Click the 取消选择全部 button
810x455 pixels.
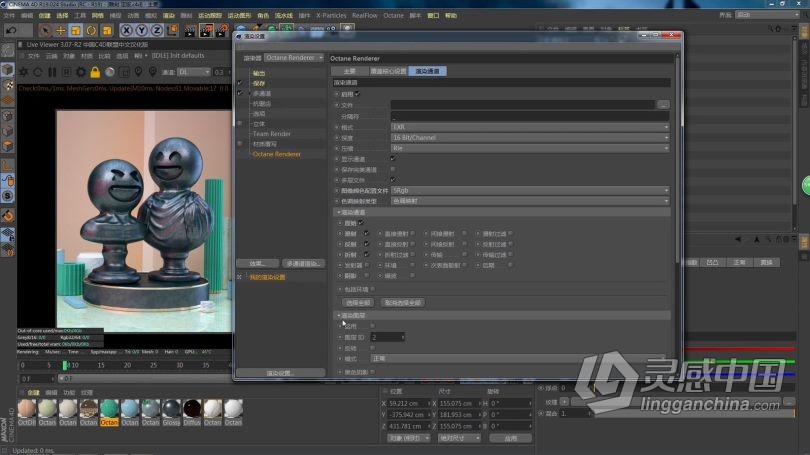pyautogui.click(x=402, y=303)
